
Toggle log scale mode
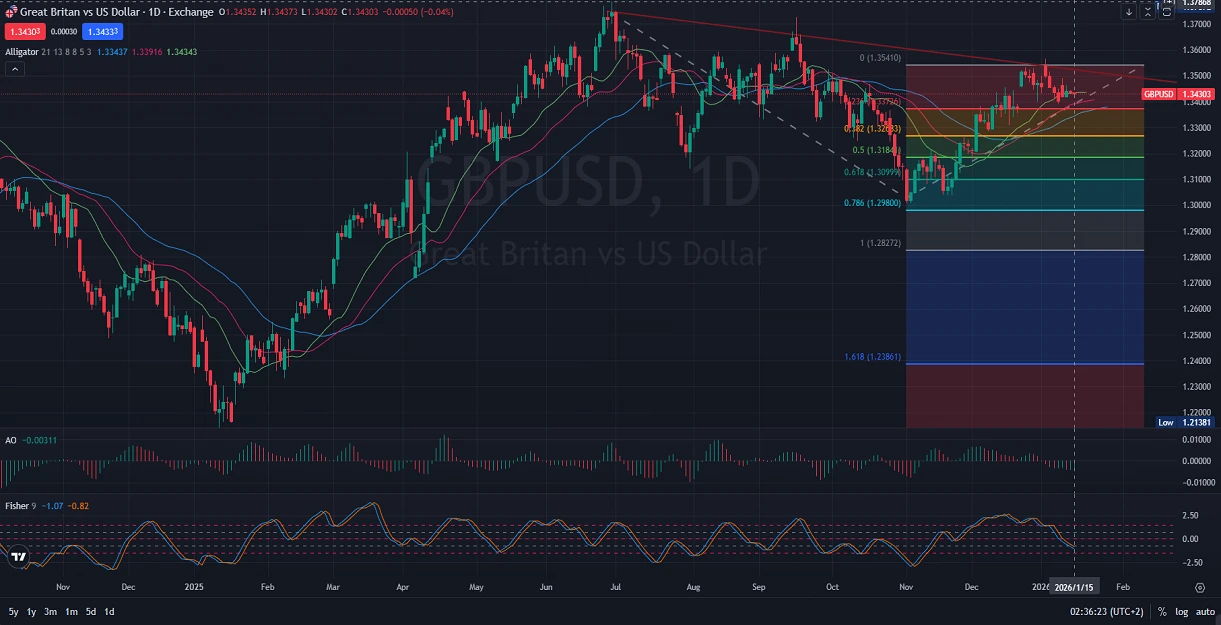(1180, 611)
